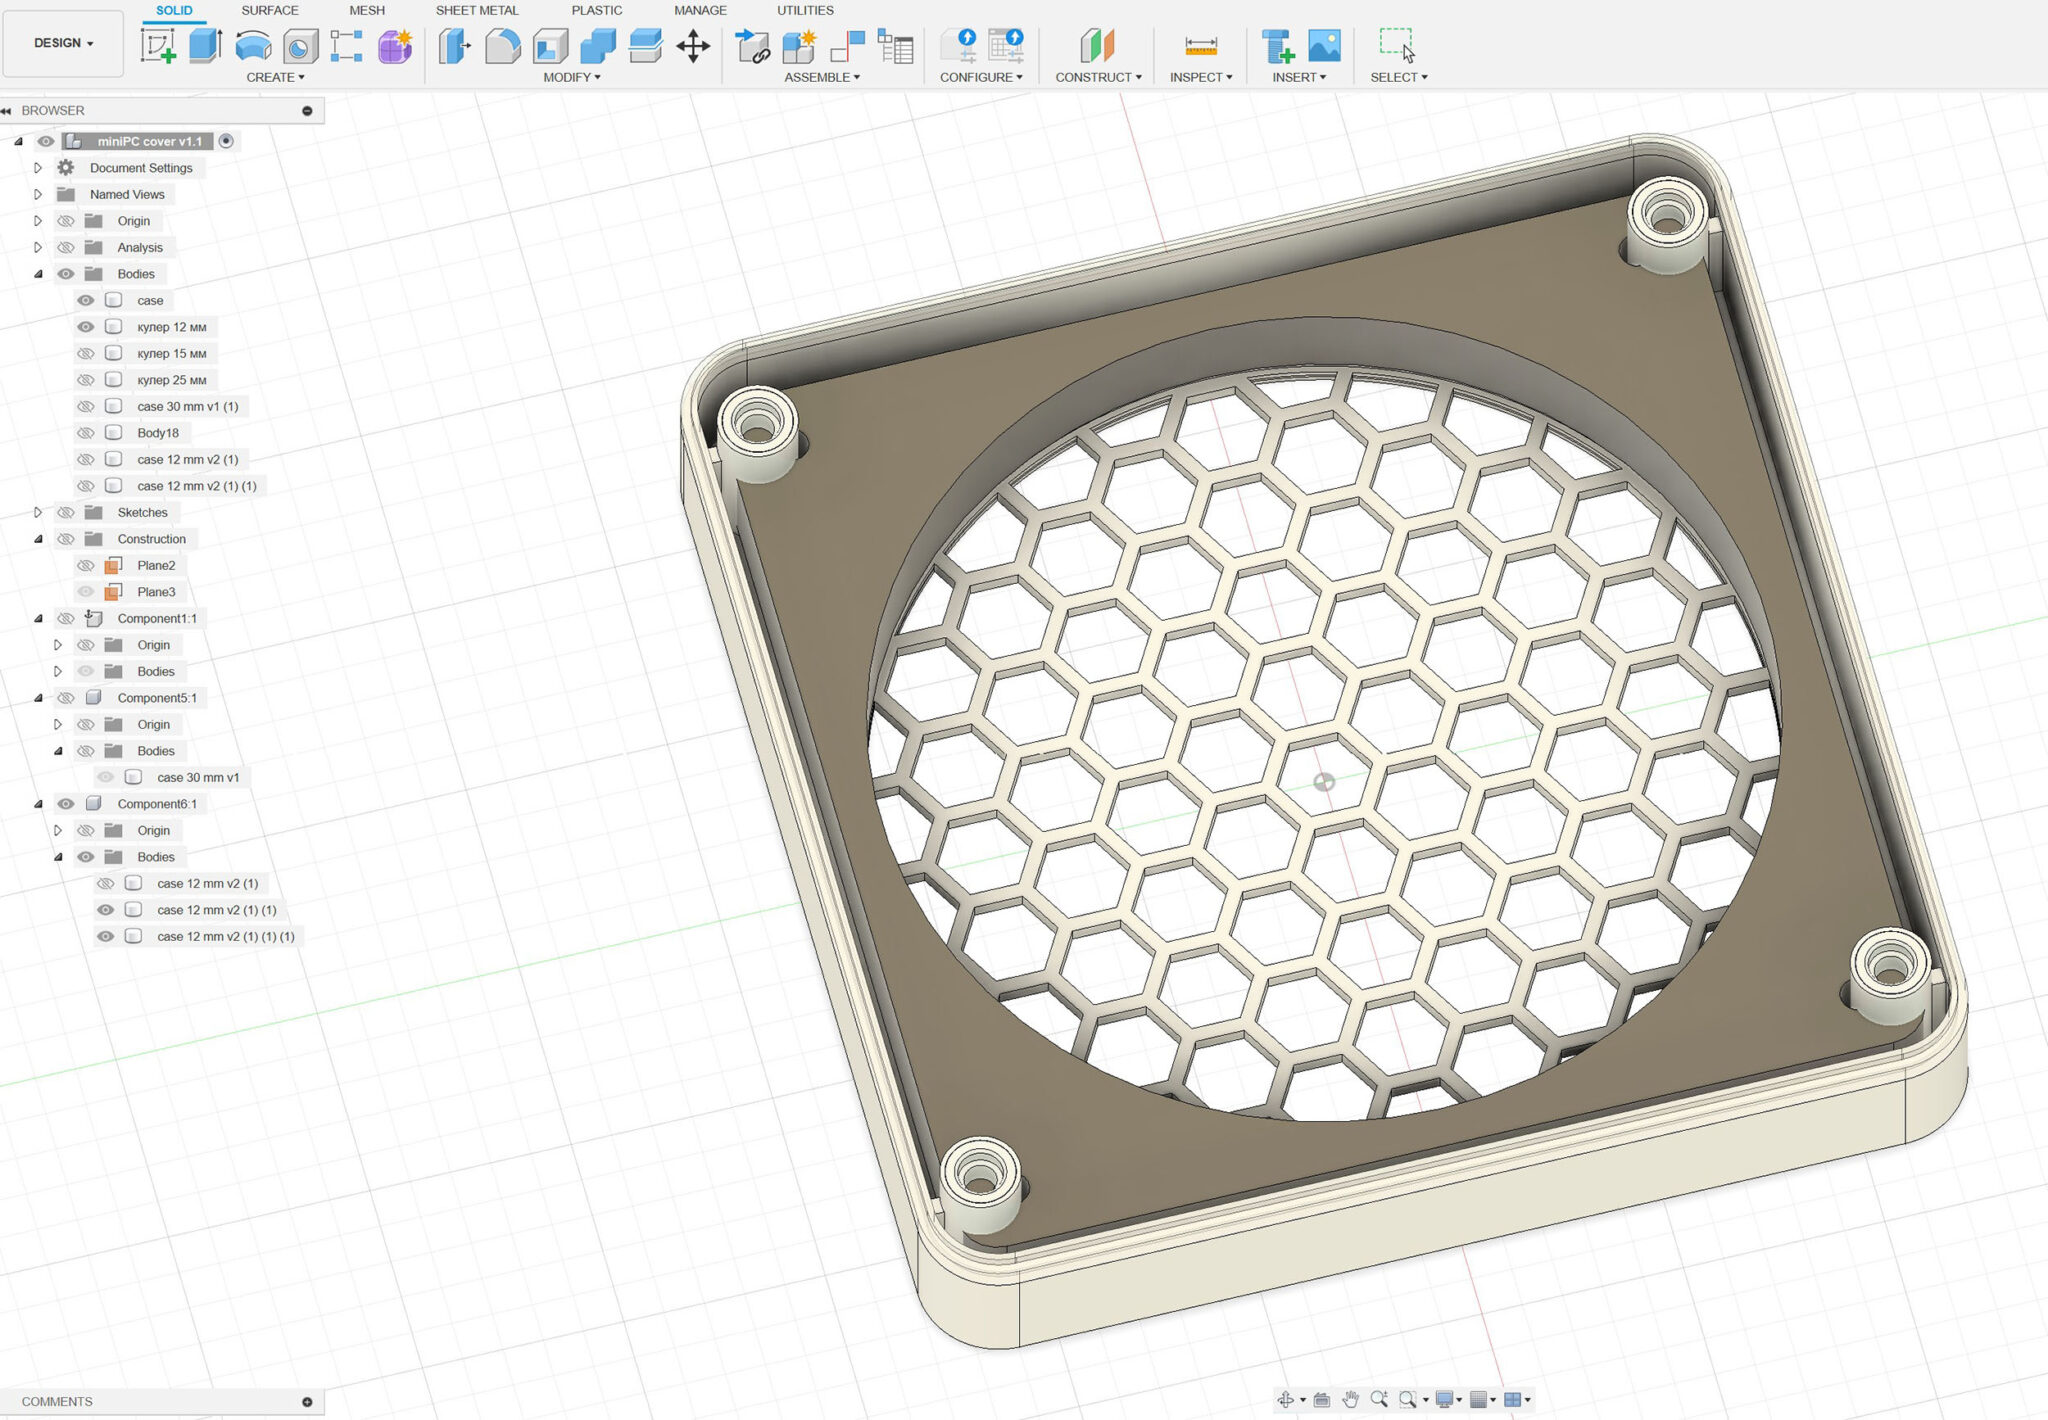Select the Create Sketch tool icon
2048x1420 pixels.
pos(157,46)
